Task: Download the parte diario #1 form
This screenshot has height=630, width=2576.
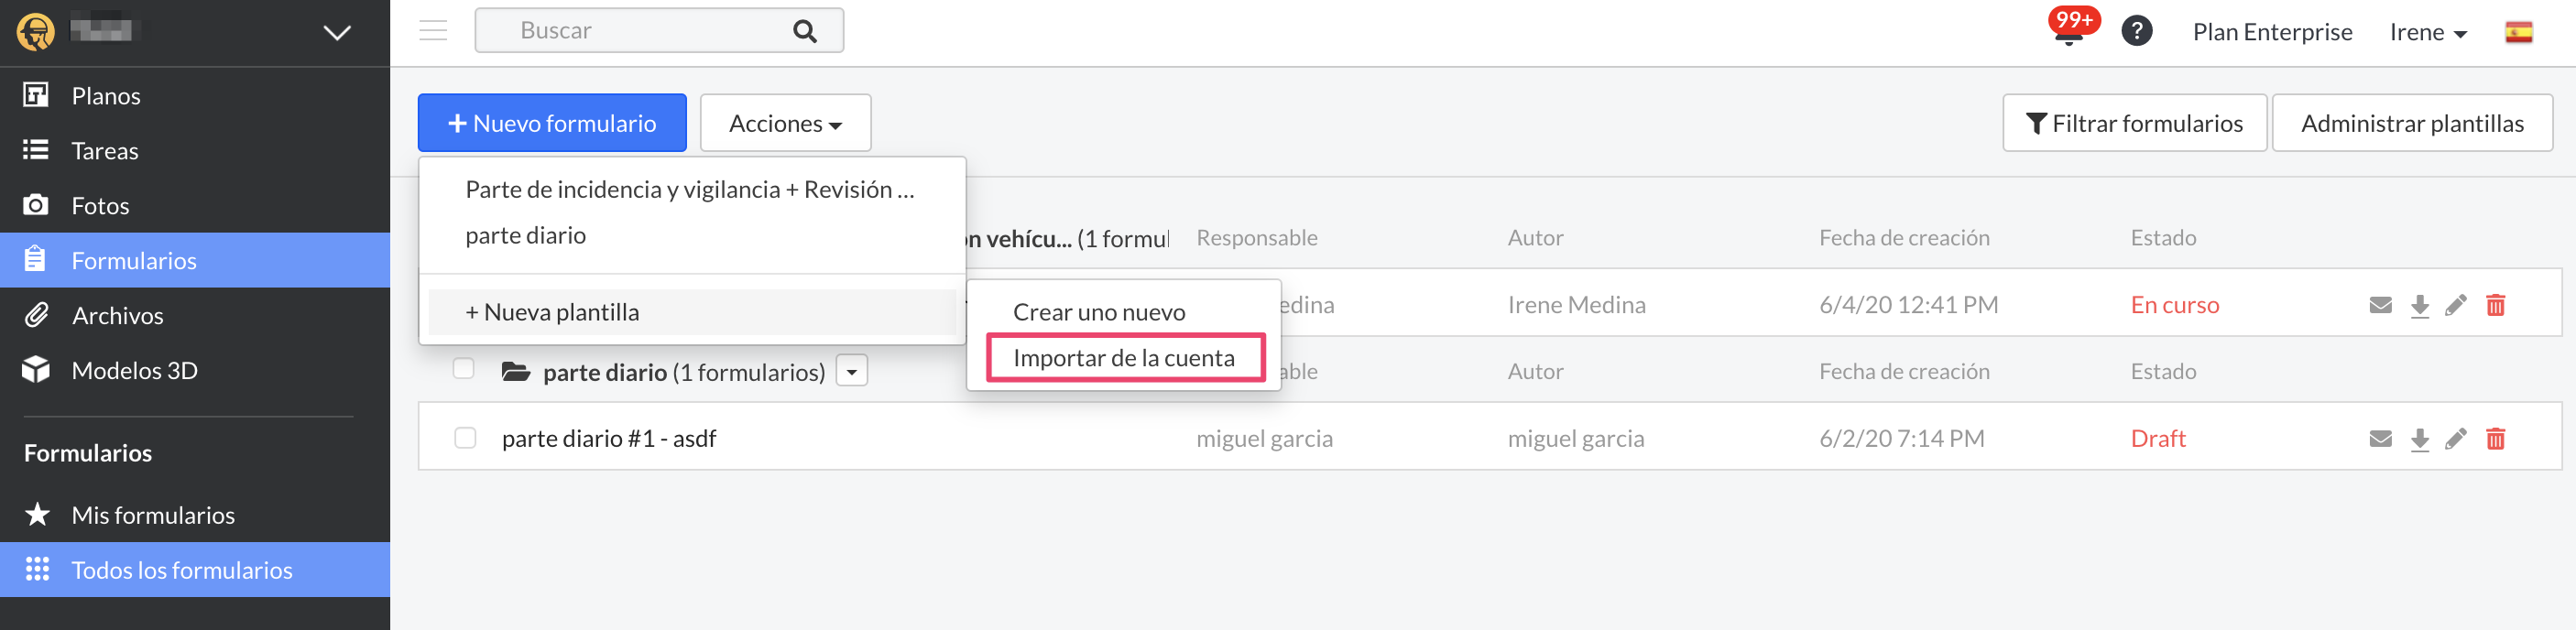Action: tap(2419, 439)
